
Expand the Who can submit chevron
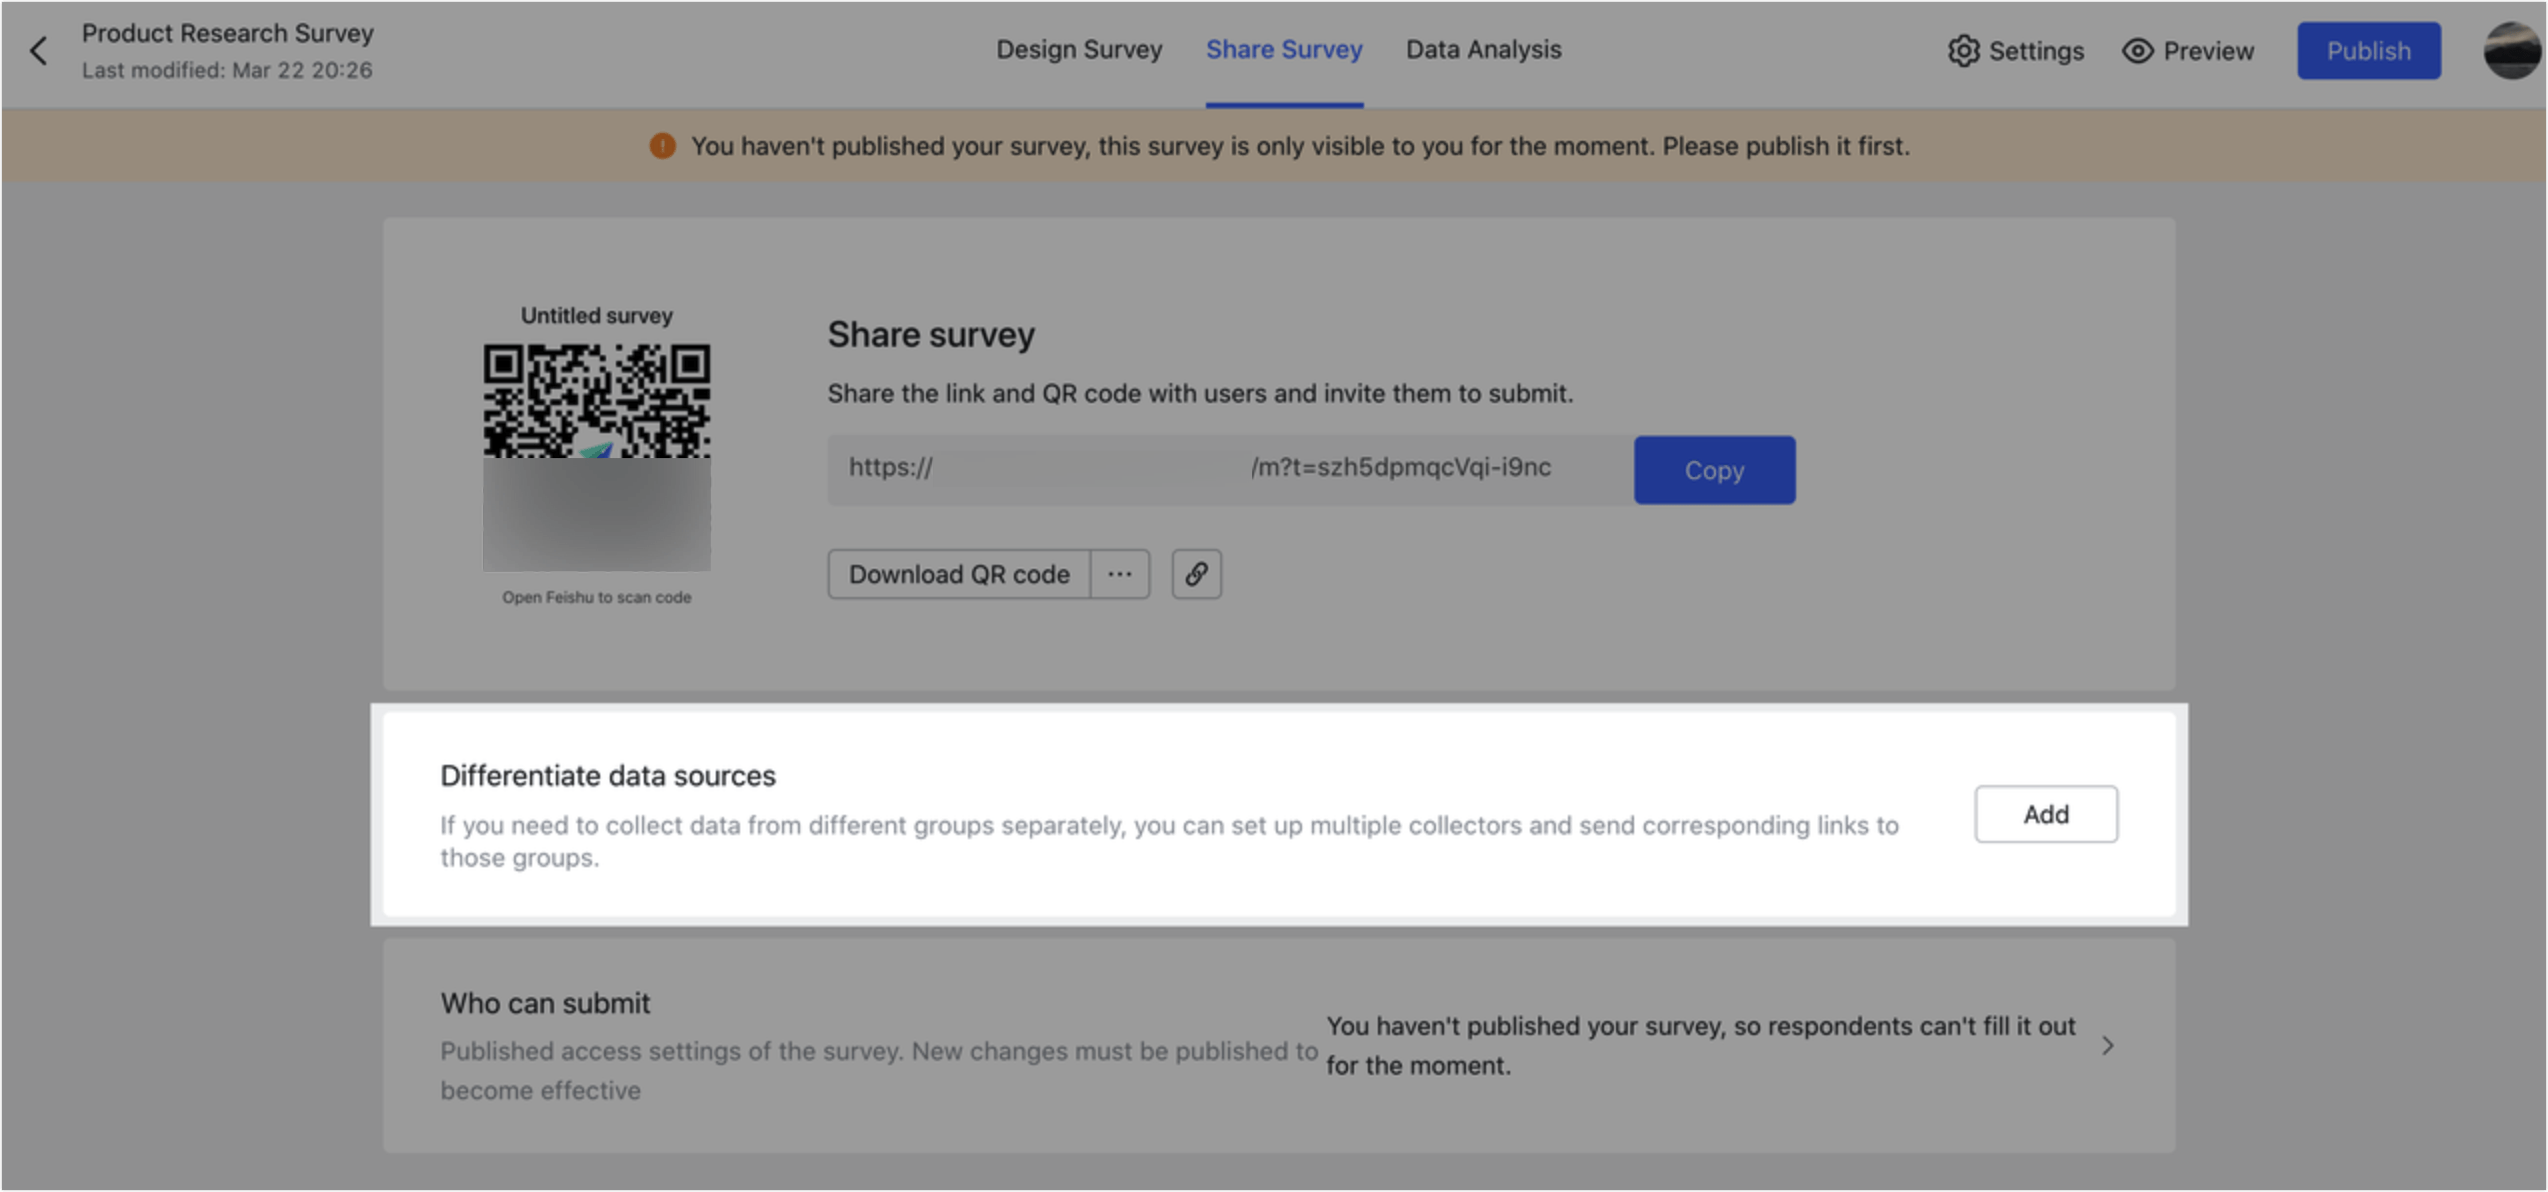tap(2107, 1046)
